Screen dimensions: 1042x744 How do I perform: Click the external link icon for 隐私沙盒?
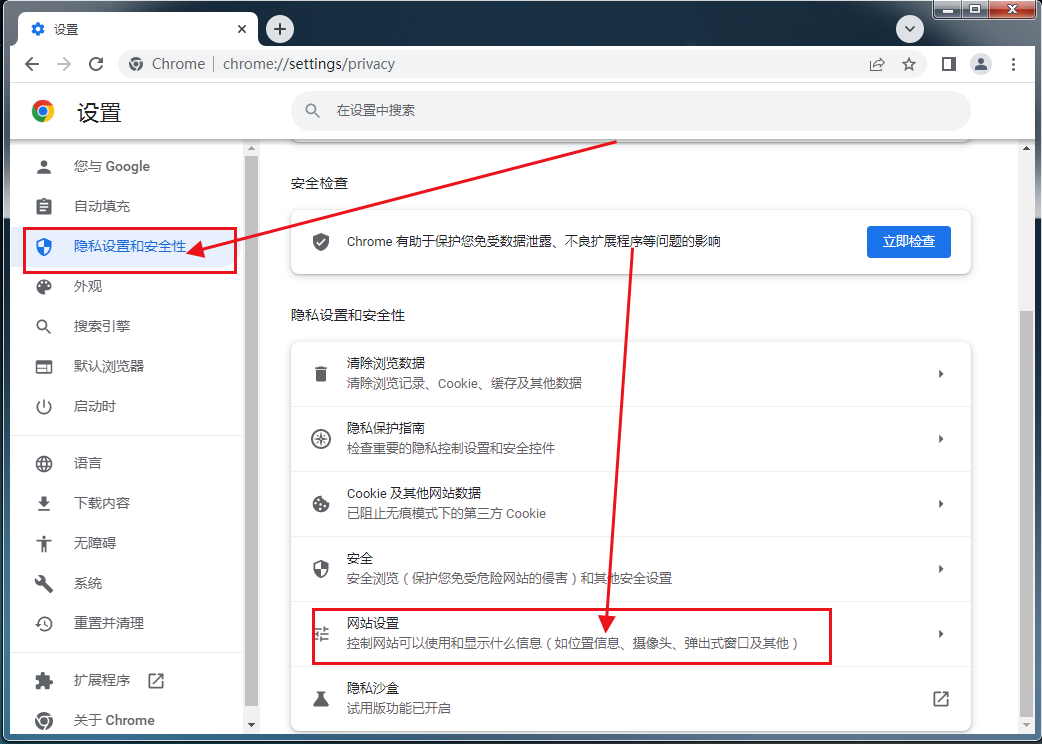[941, 699]
